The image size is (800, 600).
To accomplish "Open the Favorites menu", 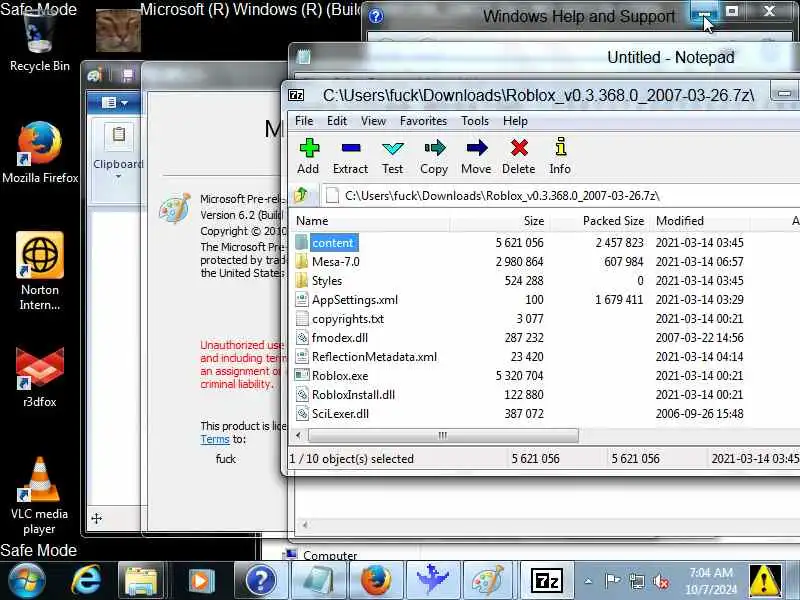I will (x=423, y=121).
